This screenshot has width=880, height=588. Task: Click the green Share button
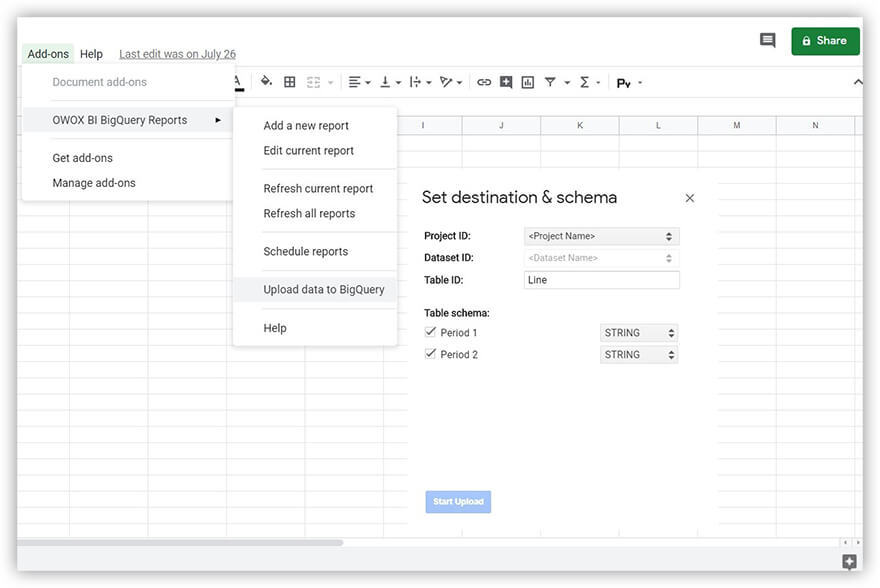tap(825, 41)
